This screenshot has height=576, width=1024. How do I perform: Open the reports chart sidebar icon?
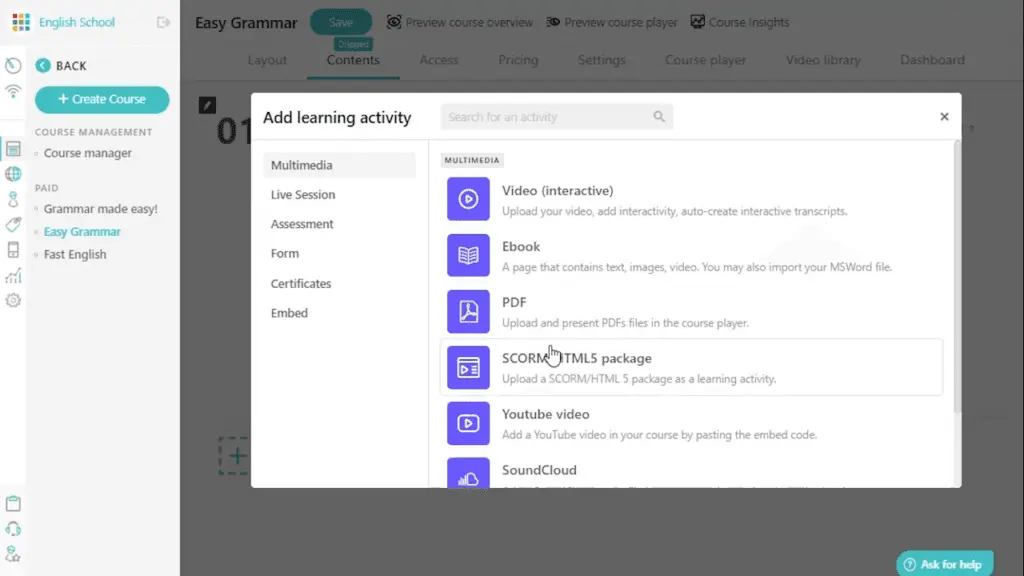[x=13, y=276]
